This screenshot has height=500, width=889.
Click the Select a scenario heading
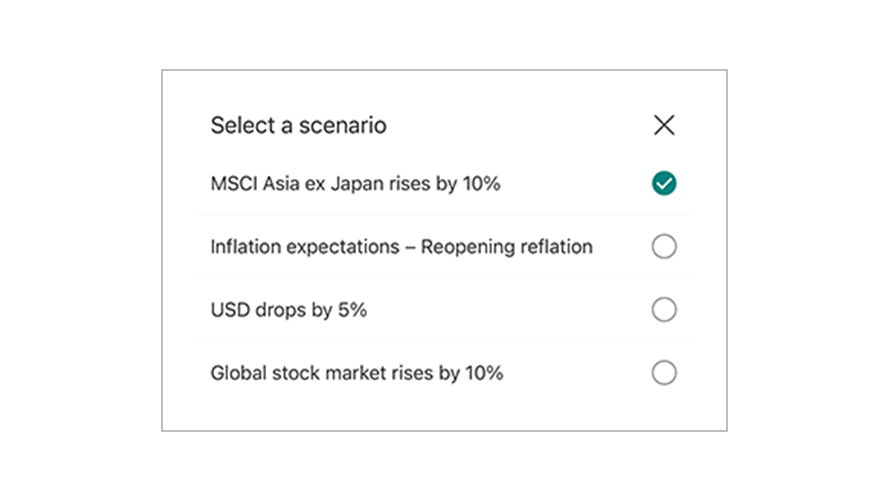pyautogui.click(x=298, y=125)
